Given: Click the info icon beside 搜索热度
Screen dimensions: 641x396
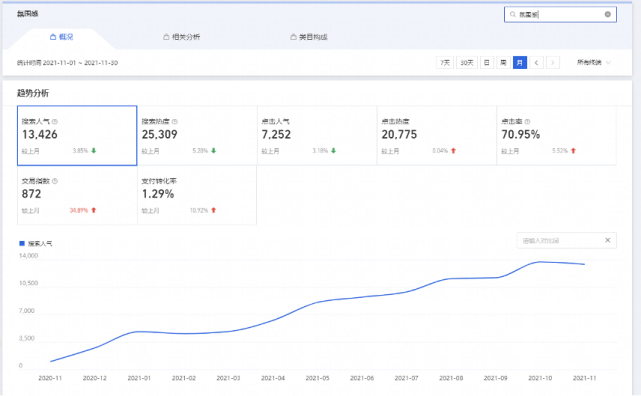Looking at the screenshot, I should [x=175, y=121].
